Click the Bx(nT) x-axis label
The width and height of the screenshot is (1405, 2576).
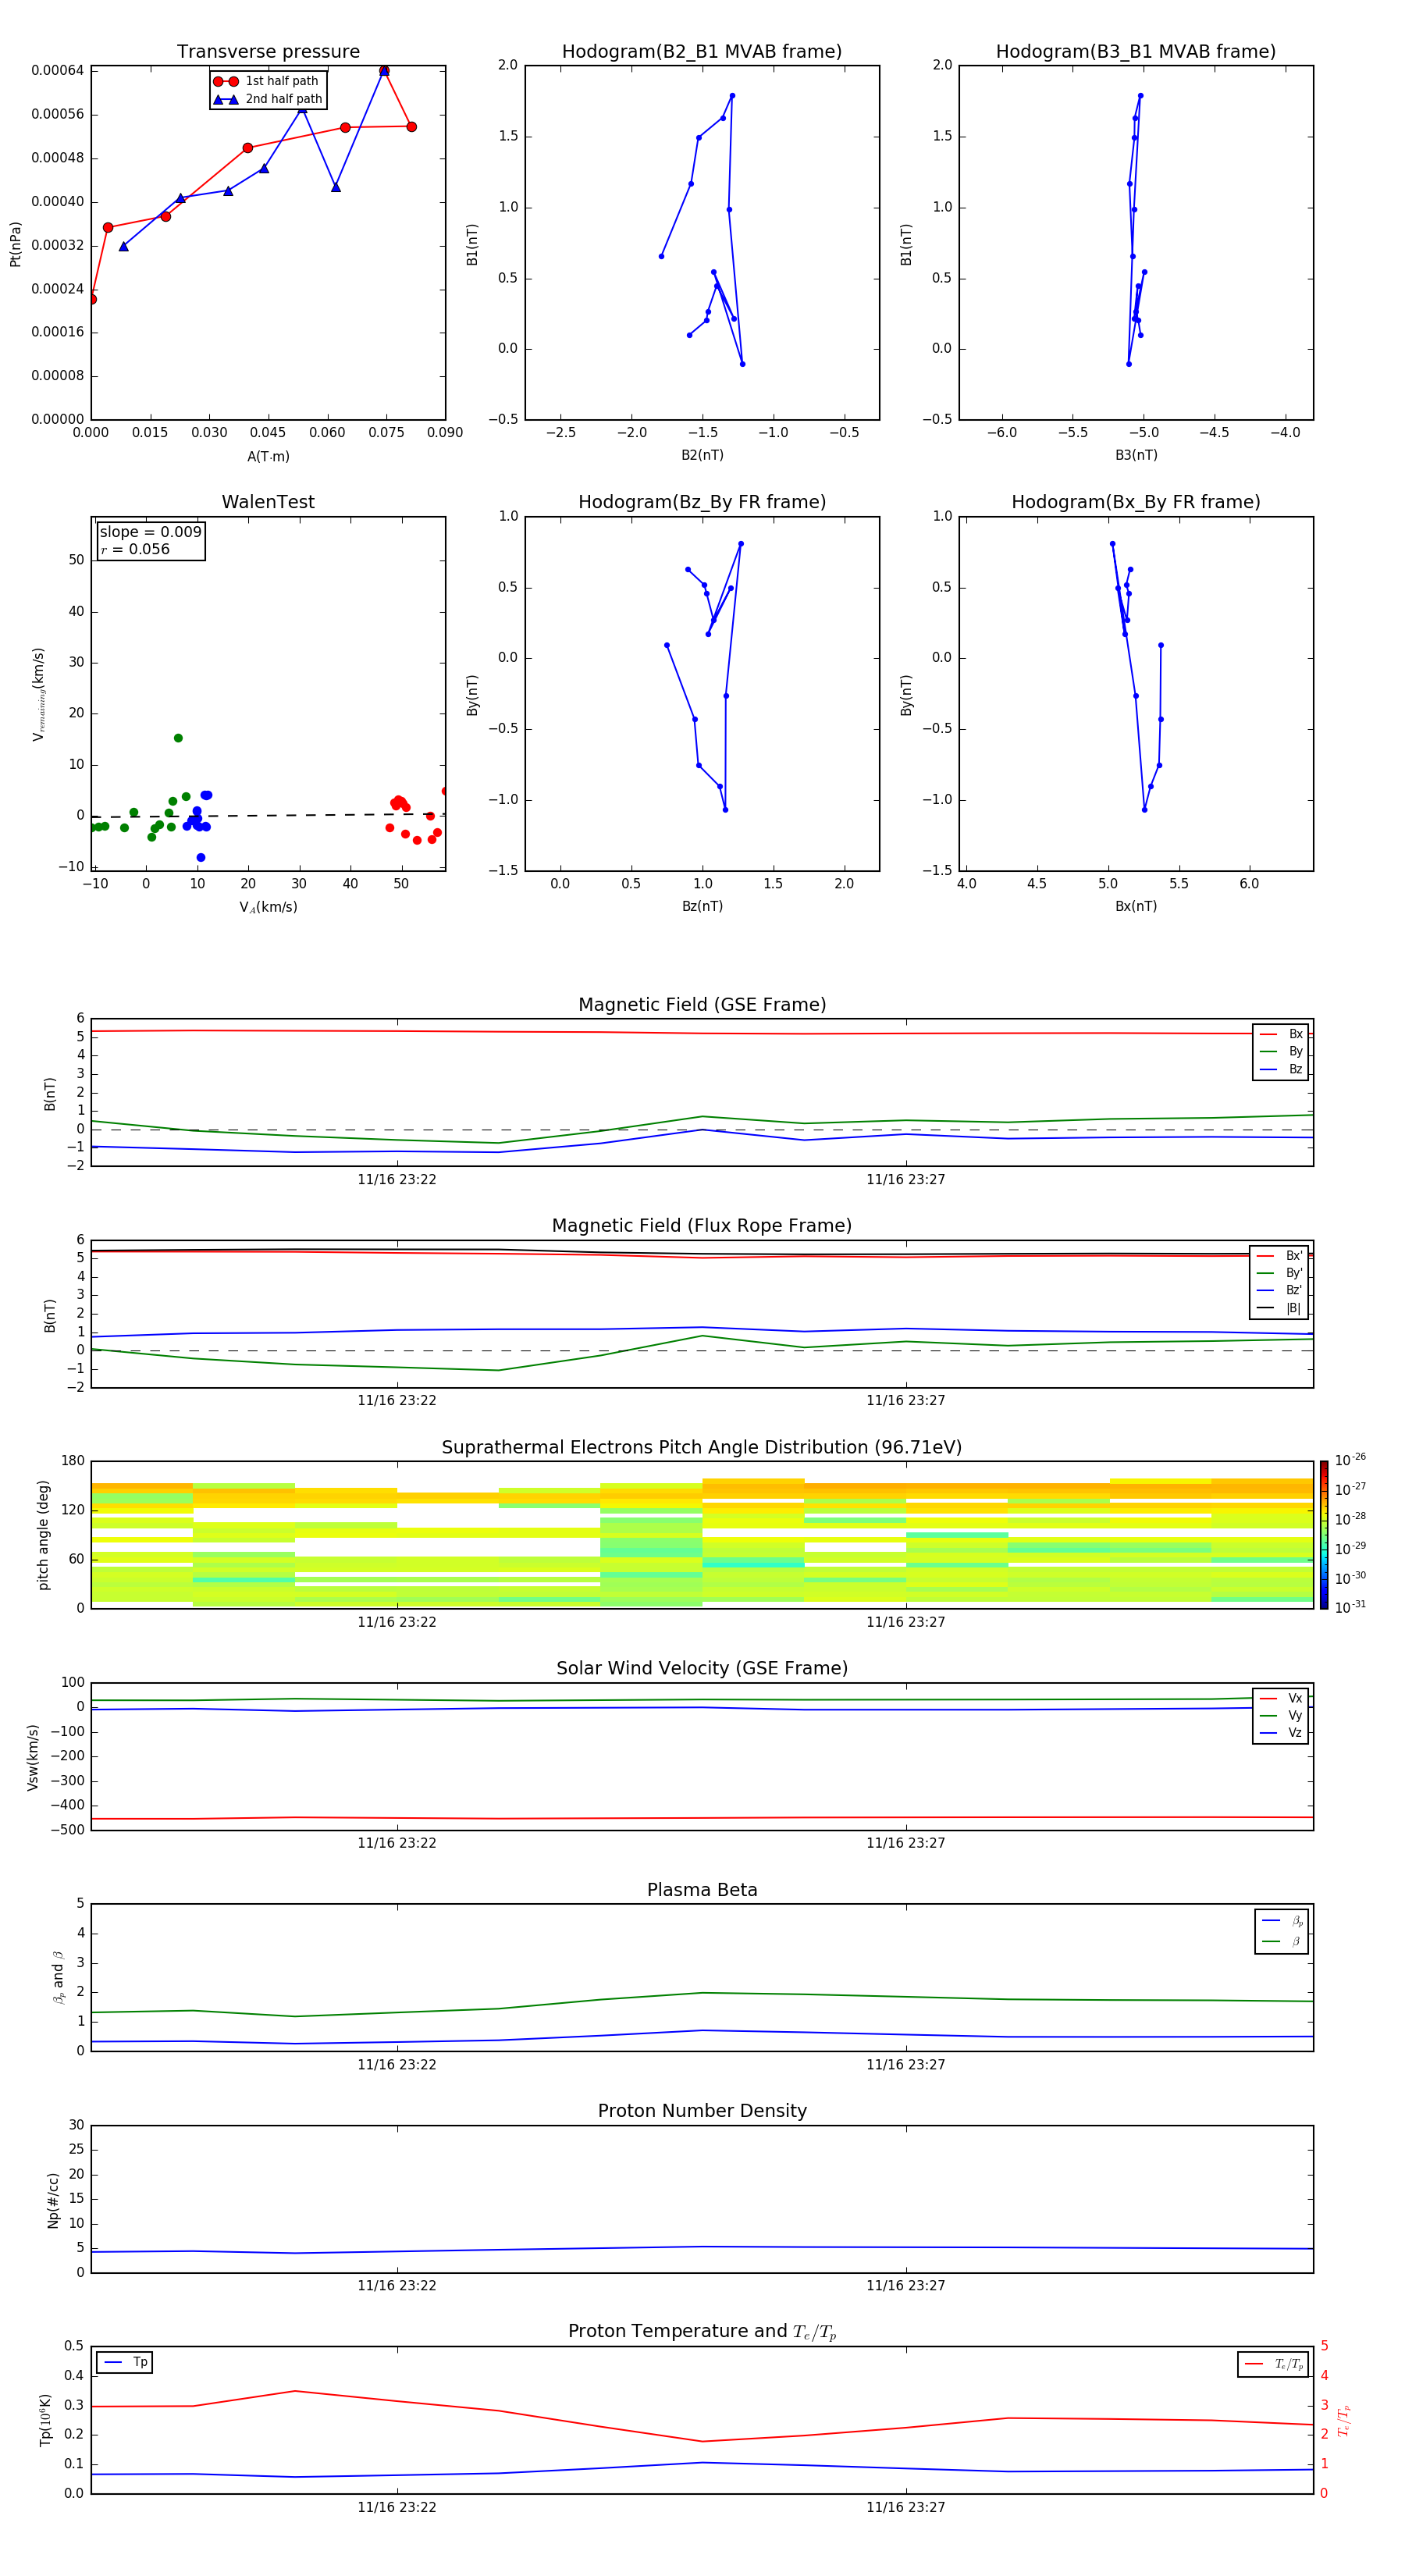1136,906
